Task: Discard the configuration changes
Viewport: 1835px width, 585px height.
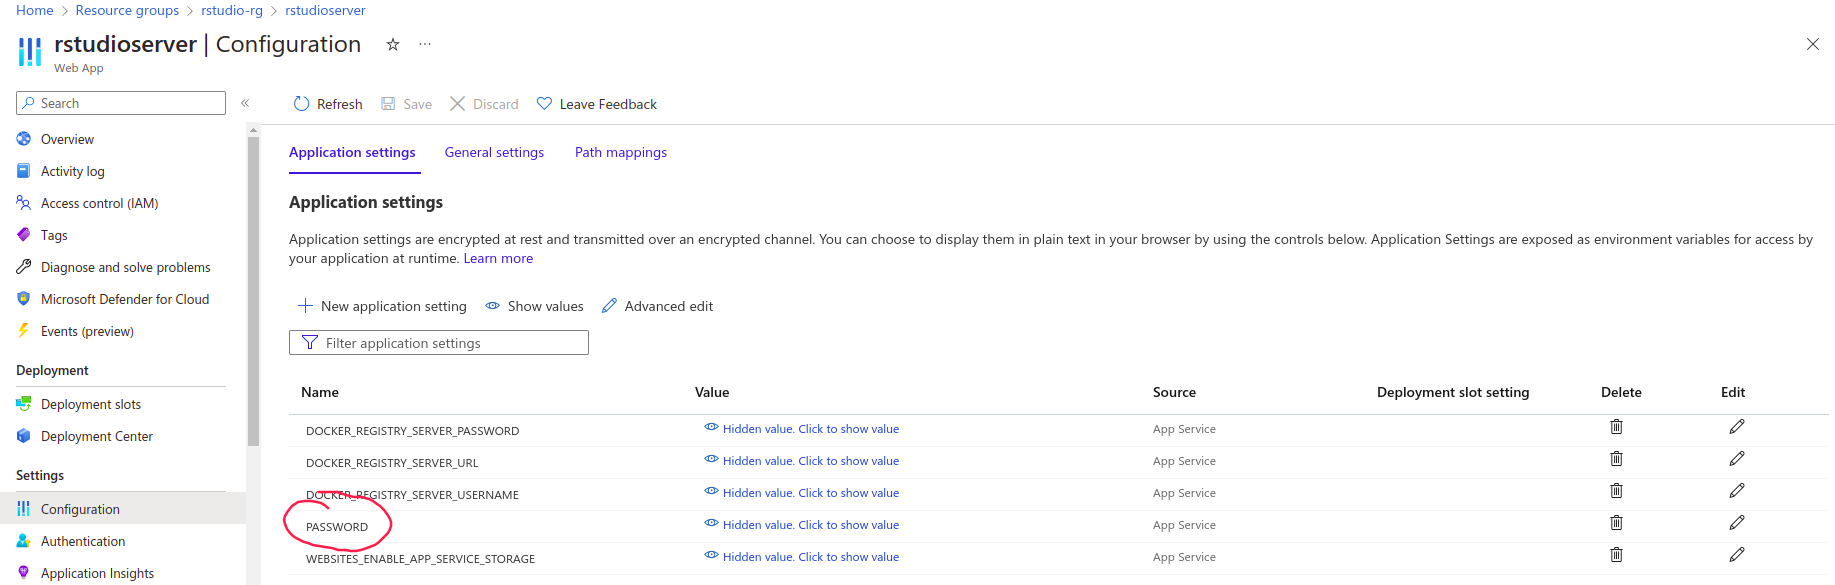Action: point(484,104)
